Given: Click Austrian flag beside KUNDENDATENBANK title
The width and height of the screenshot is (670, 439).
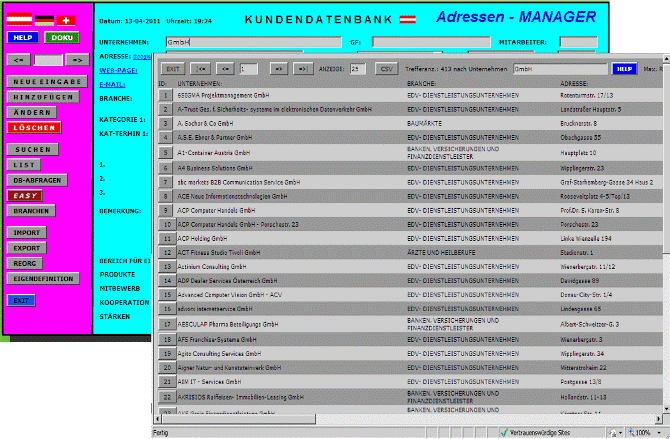Looking at the screenshot, I should (408, 19).
